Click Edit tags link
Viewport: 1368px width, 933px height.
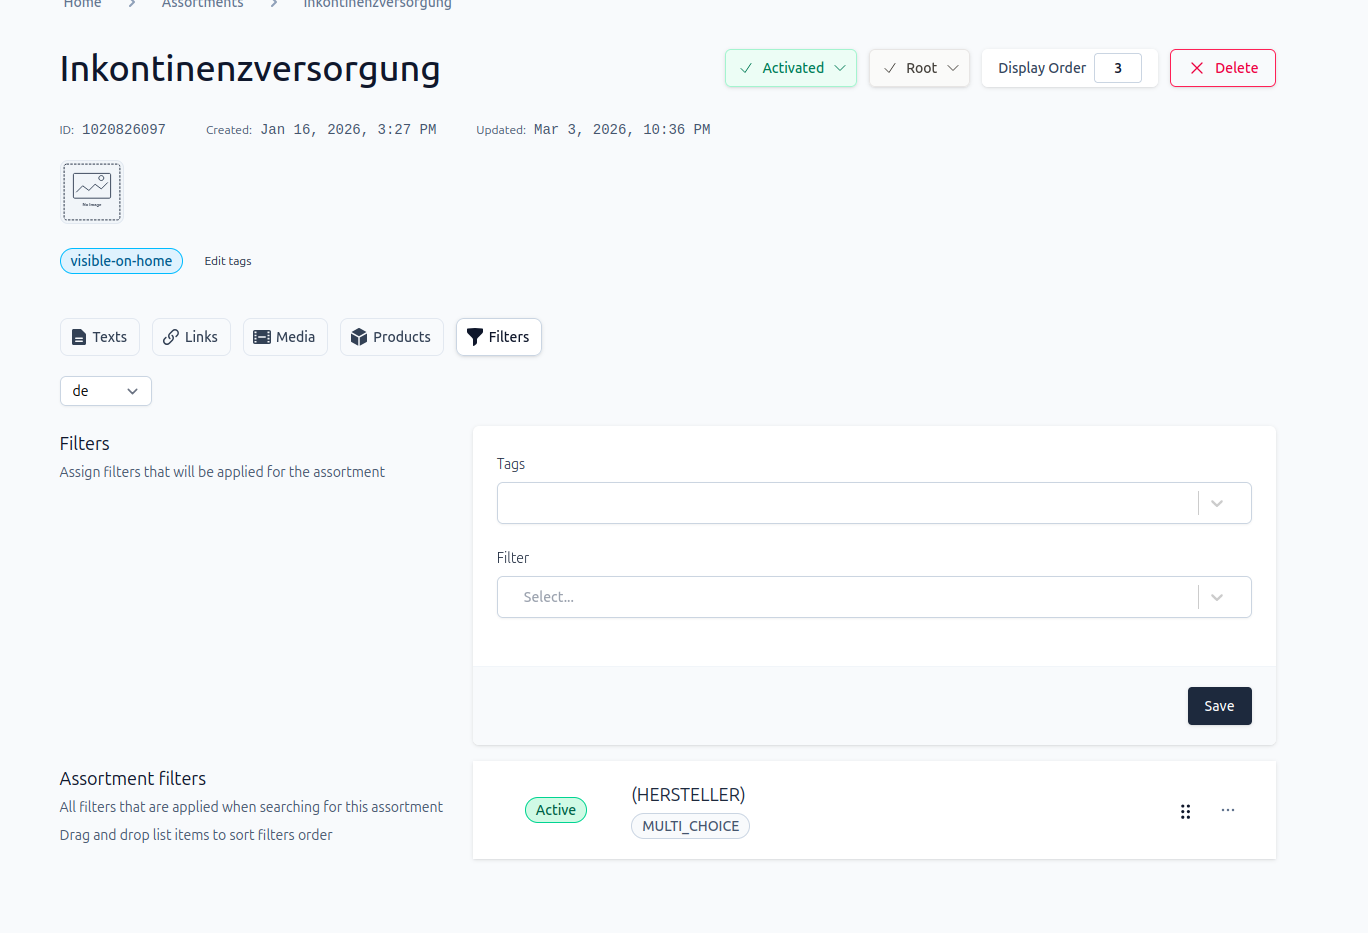tap(228, 261)
